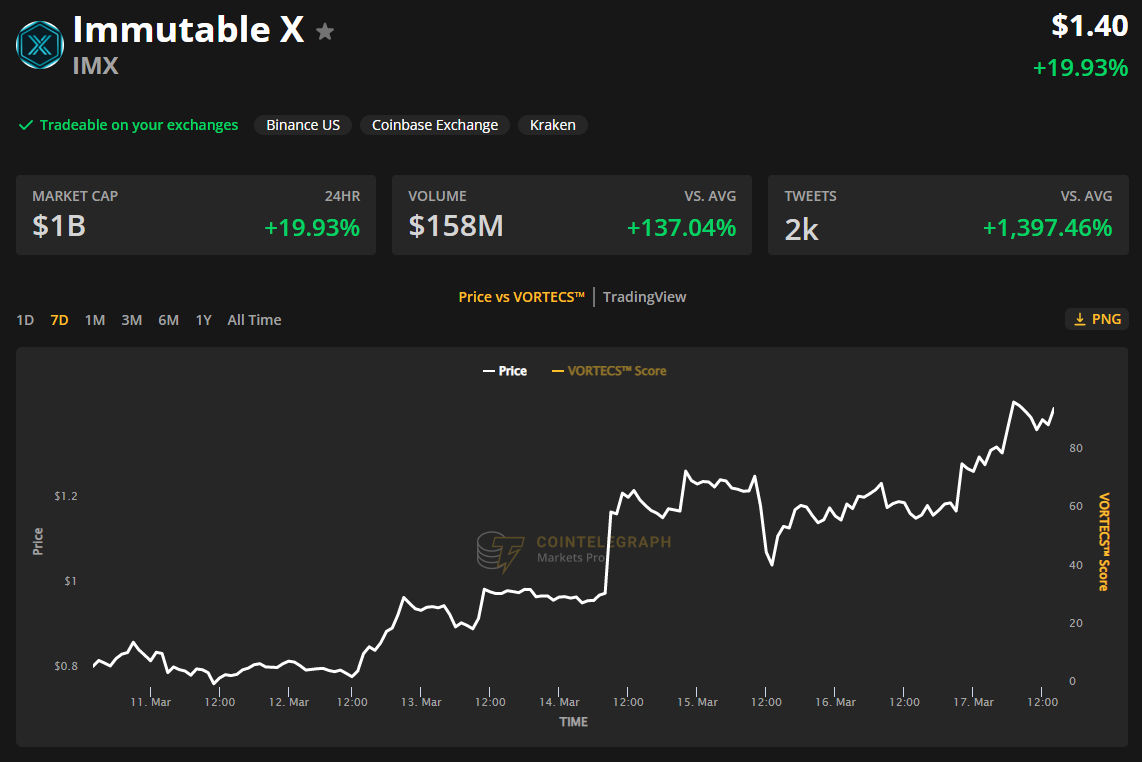Select the Kraken exchange chip
The height and width of the screenshot is (762, 1142).
(x=553, y=125)
